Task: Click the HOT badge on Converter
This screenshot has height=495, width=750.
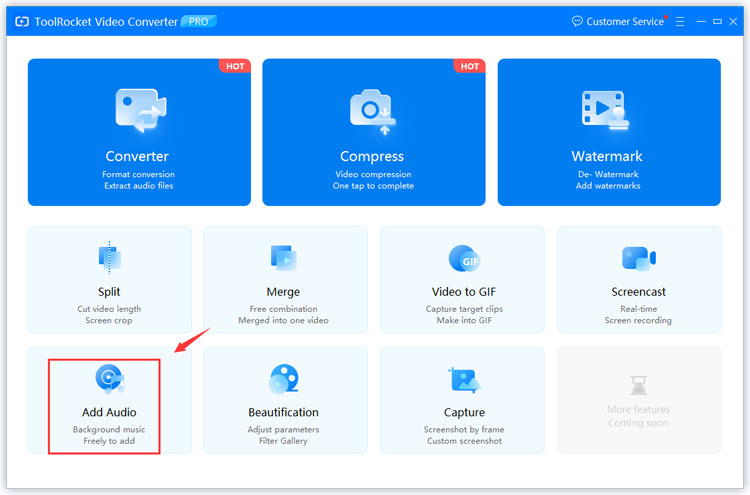Action: [x=235, y=66]
